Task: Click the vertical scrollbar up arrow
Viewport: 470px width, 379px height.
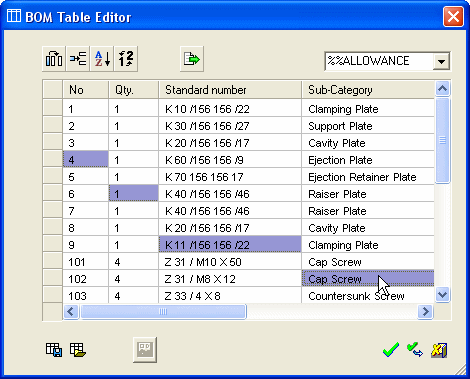Action: 442,89
